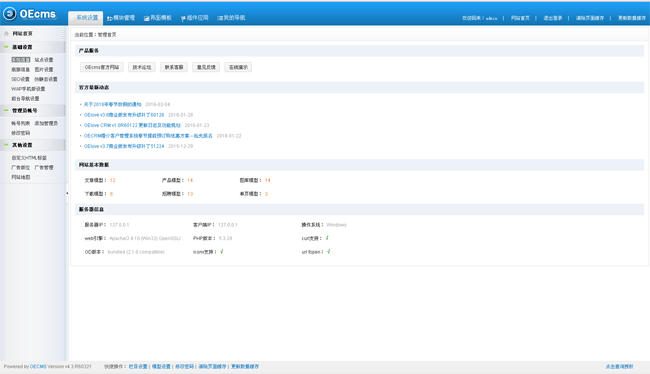
Task: Click the 在线演示 button
Action: (238, 67)
